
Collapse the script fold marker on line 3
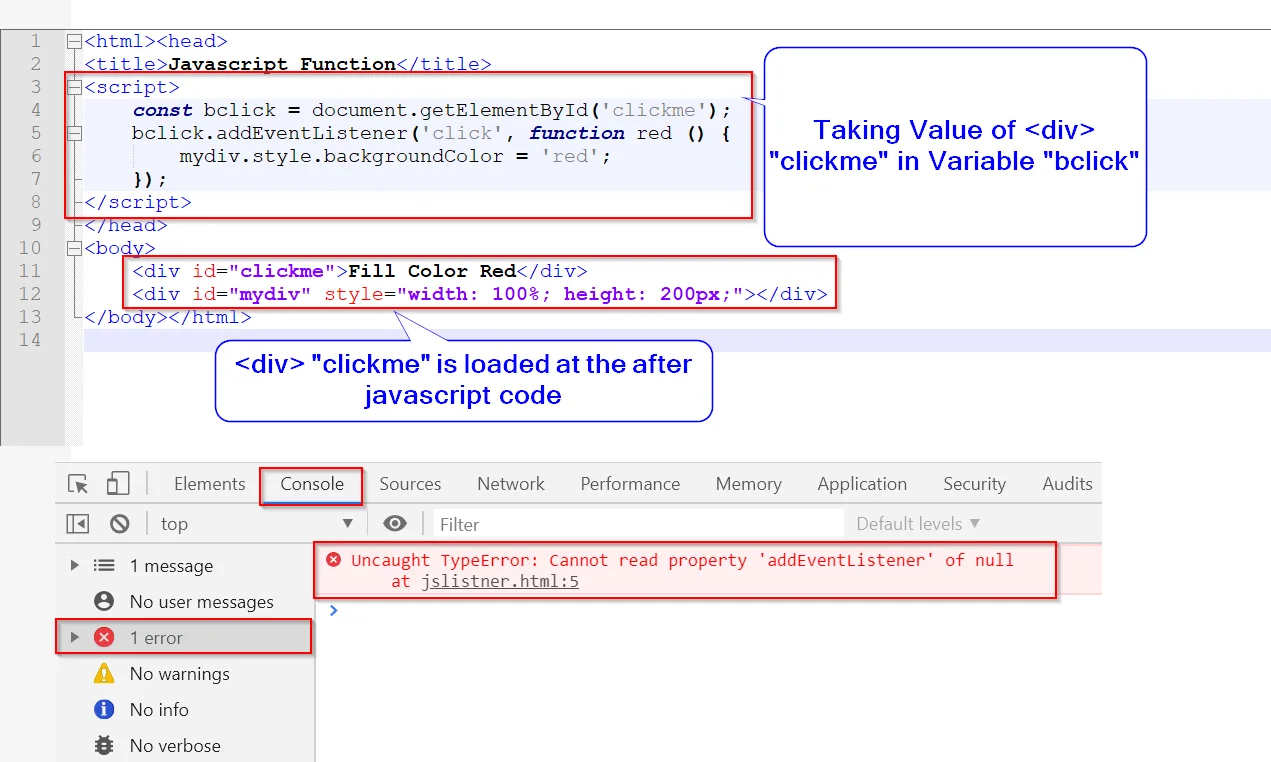73,87
